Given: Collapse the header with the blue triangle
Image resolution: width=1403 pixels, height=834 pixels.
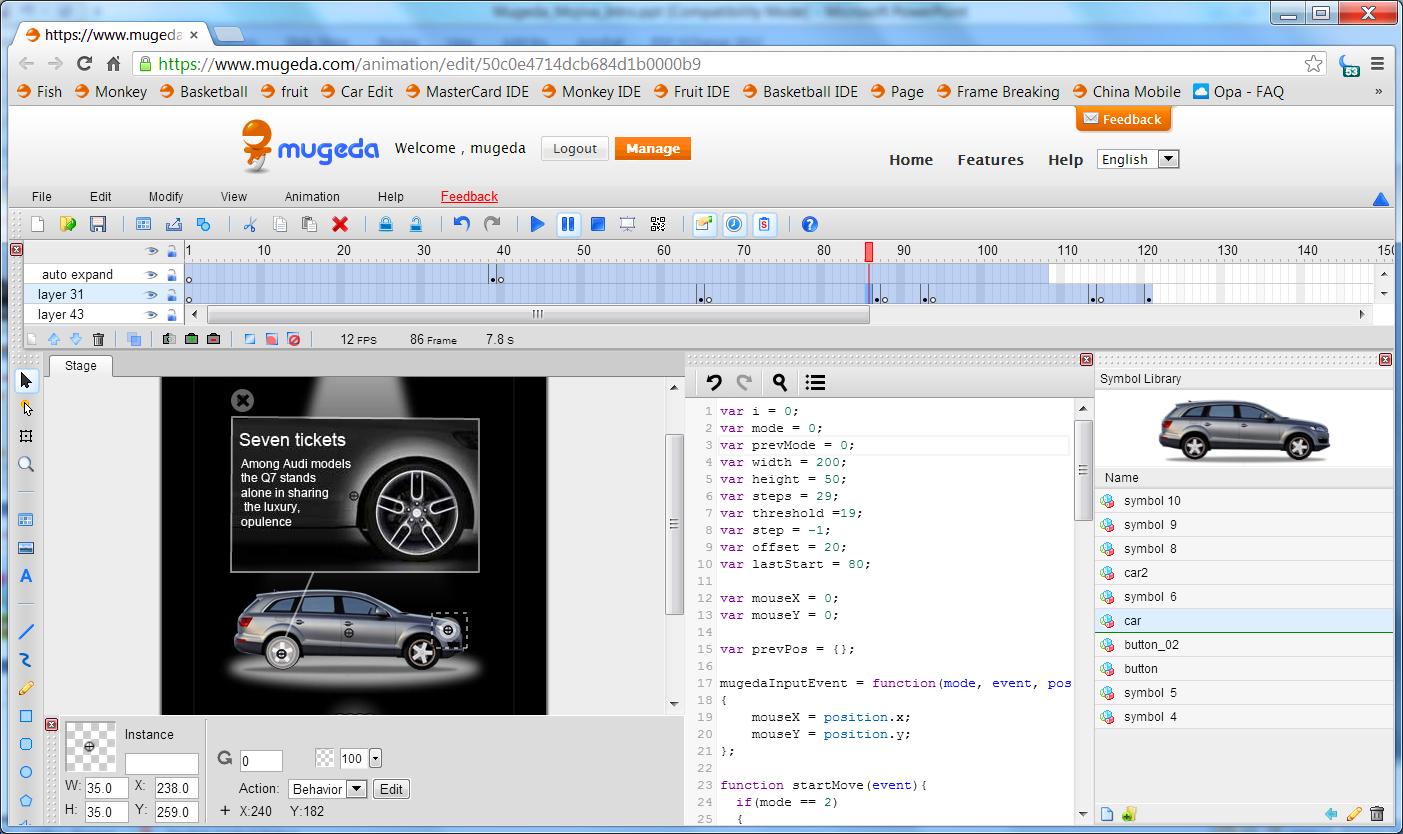Looking at the screenshot, I should pos(1381,199).
